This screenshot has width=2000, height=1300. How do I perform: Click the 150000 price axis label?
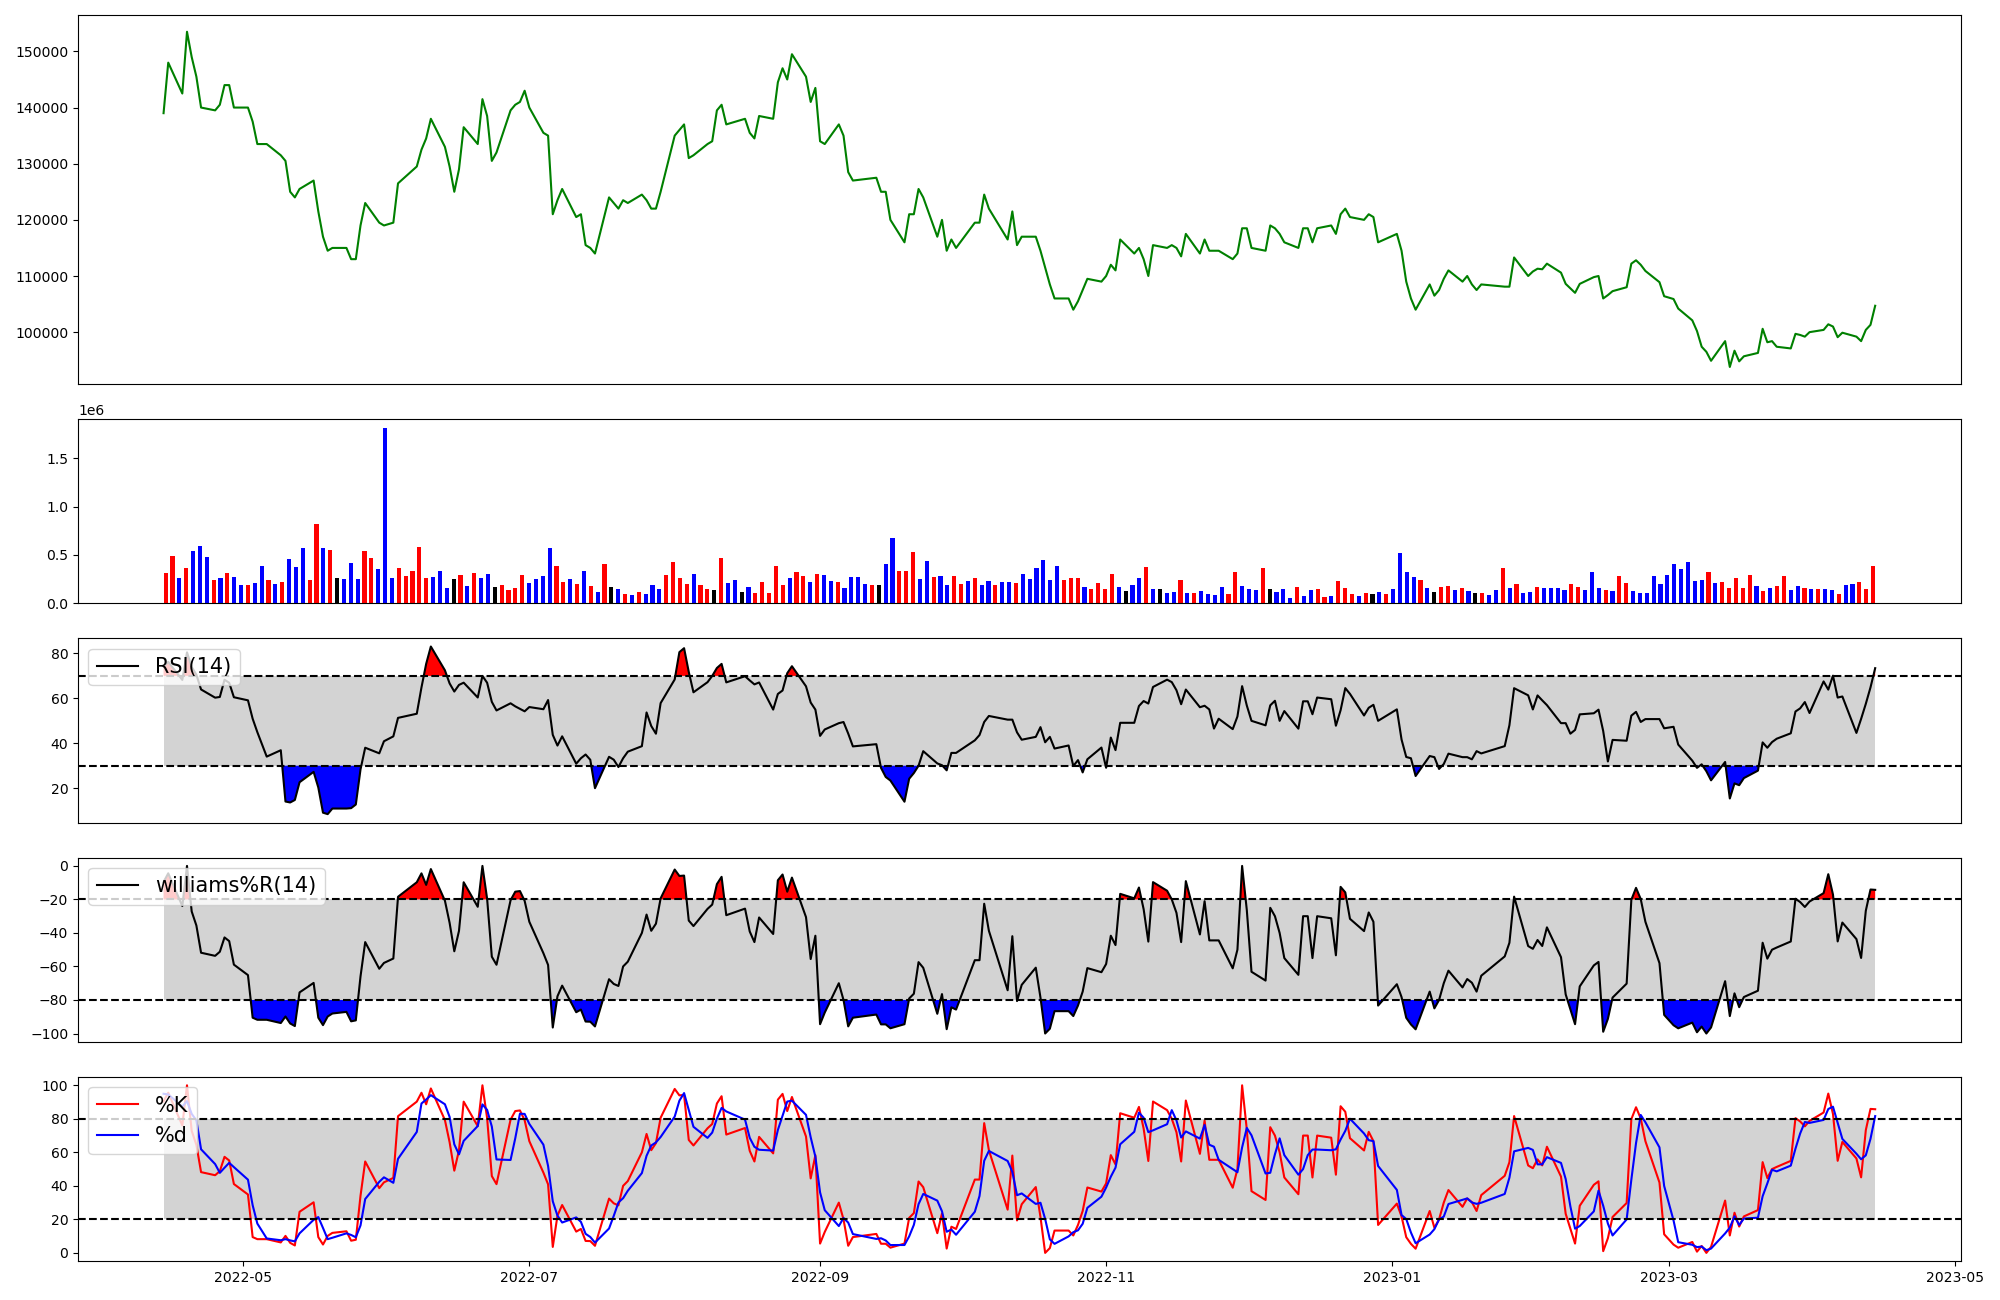click(x=42, y=52)
